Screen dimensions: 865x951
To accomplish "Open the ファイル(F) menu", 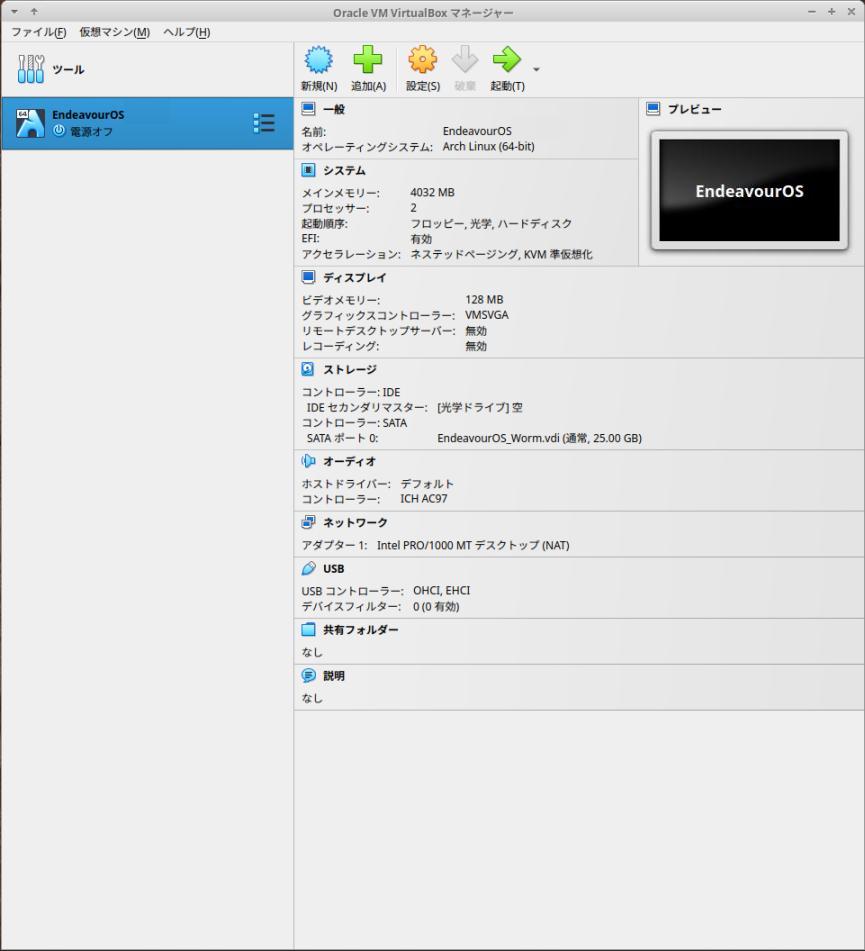I will 39,32.
